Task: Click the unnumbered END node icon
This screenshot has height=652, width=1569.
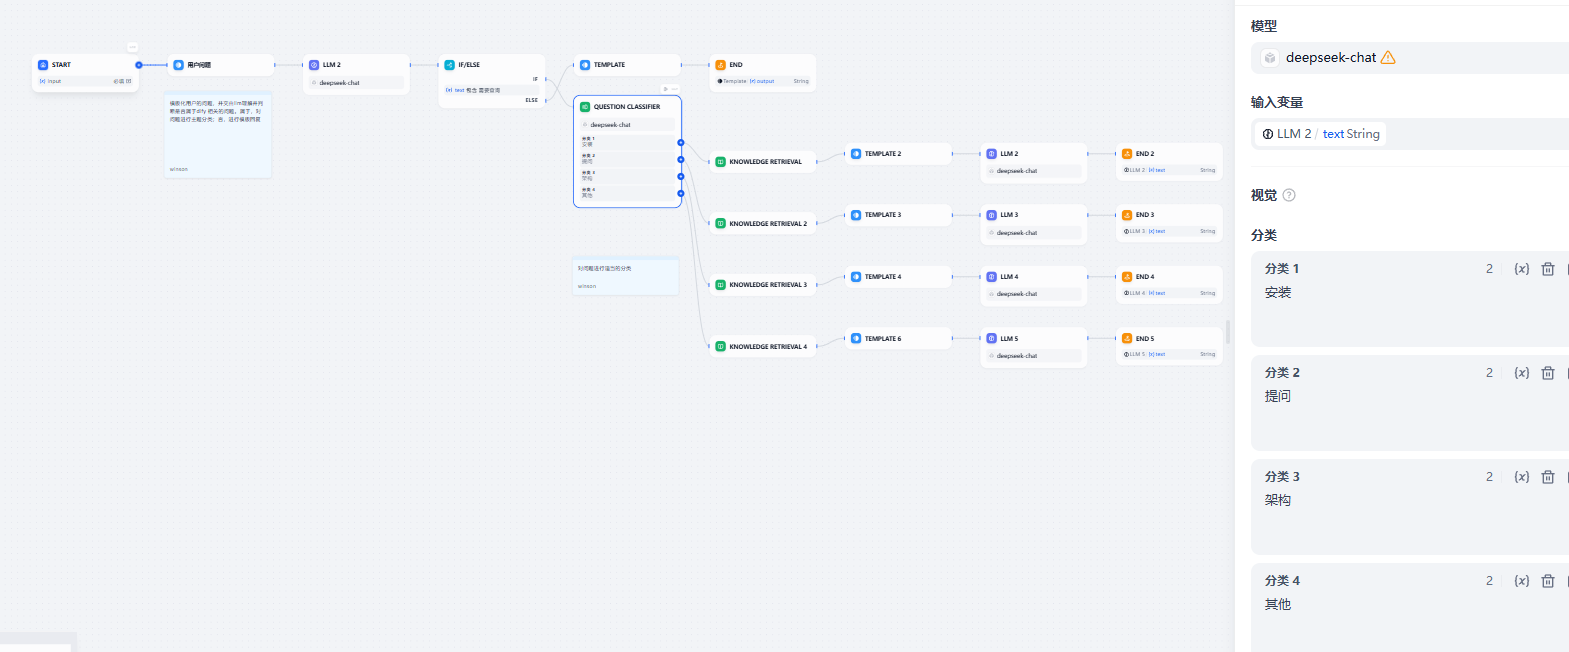Action: click(x=721, y=65)
